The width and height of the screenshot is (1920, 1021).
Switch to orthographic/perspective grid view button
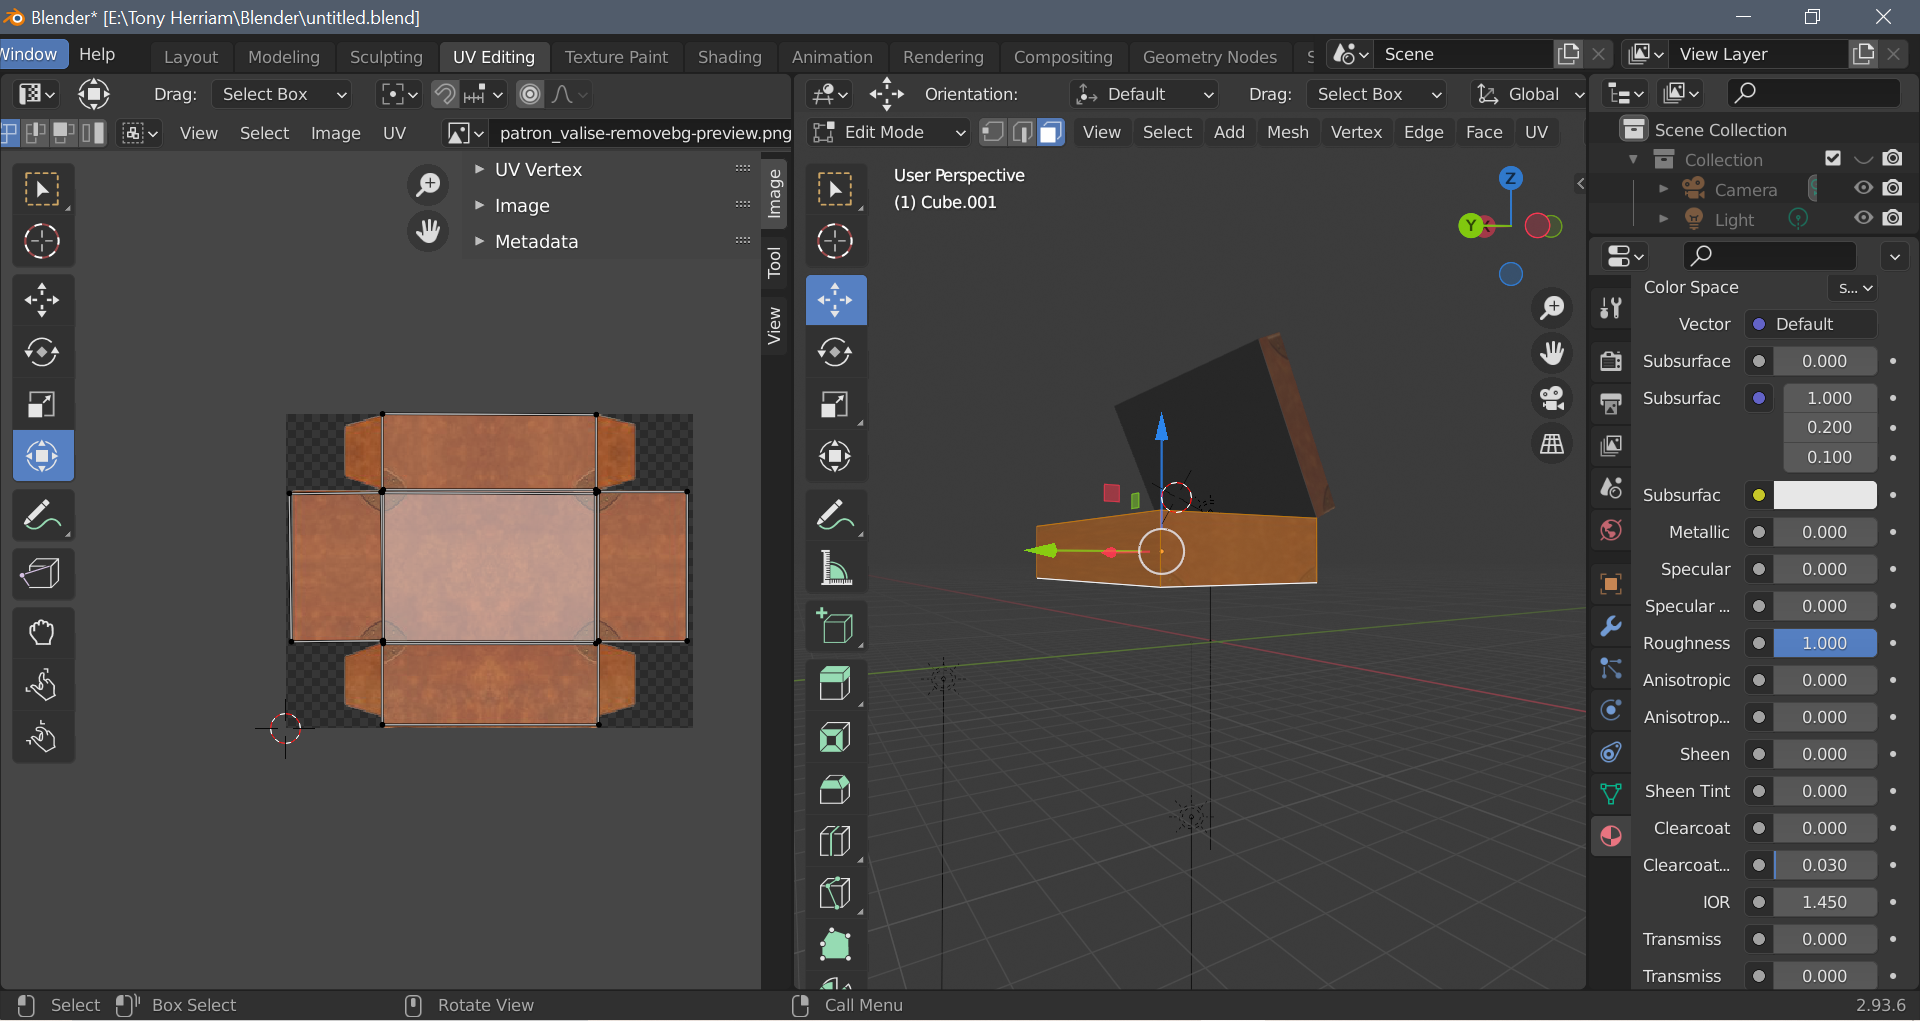[x=1552, y=444]
